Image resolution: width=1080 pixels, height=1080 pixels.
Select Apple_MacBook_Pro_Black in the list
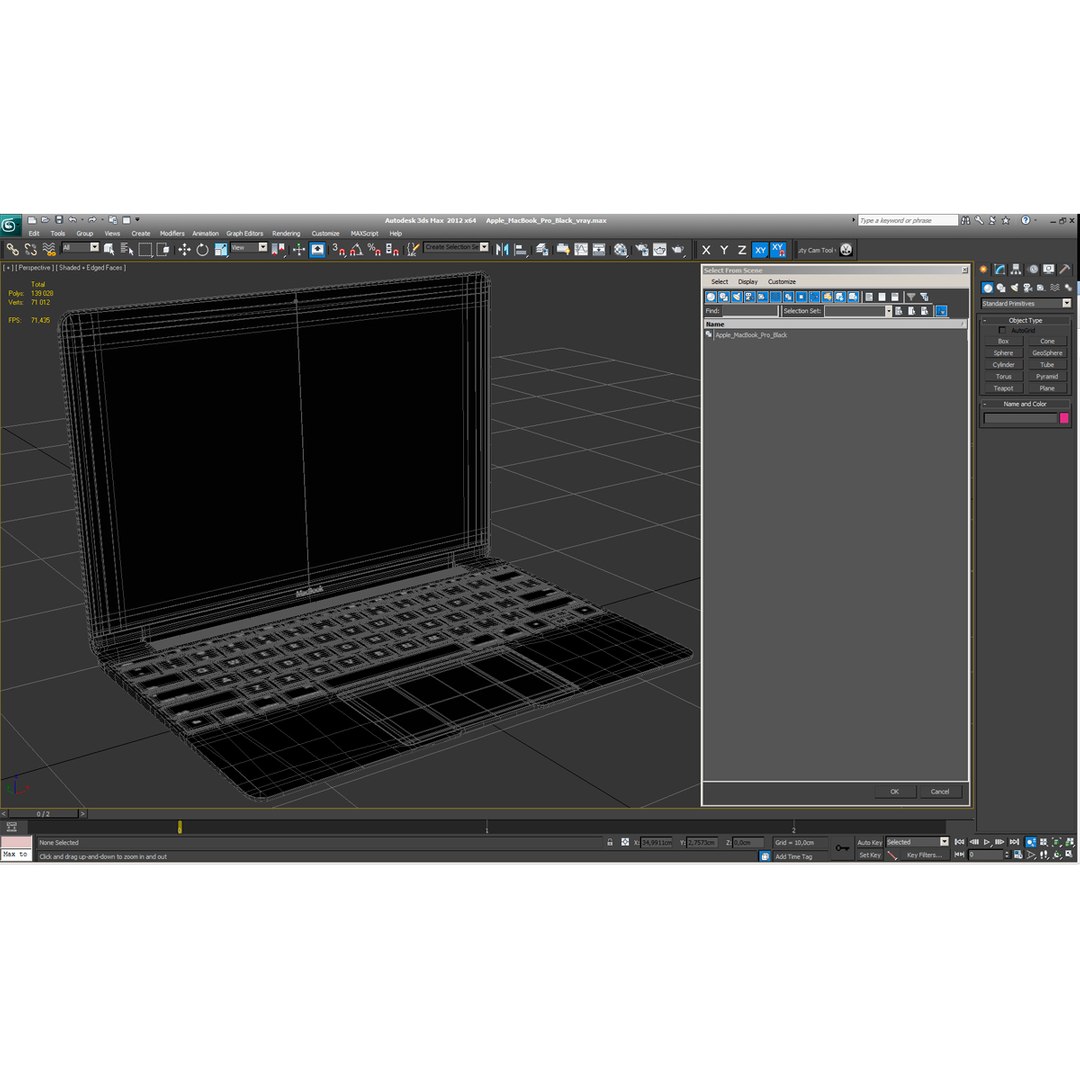pos(751,335)
